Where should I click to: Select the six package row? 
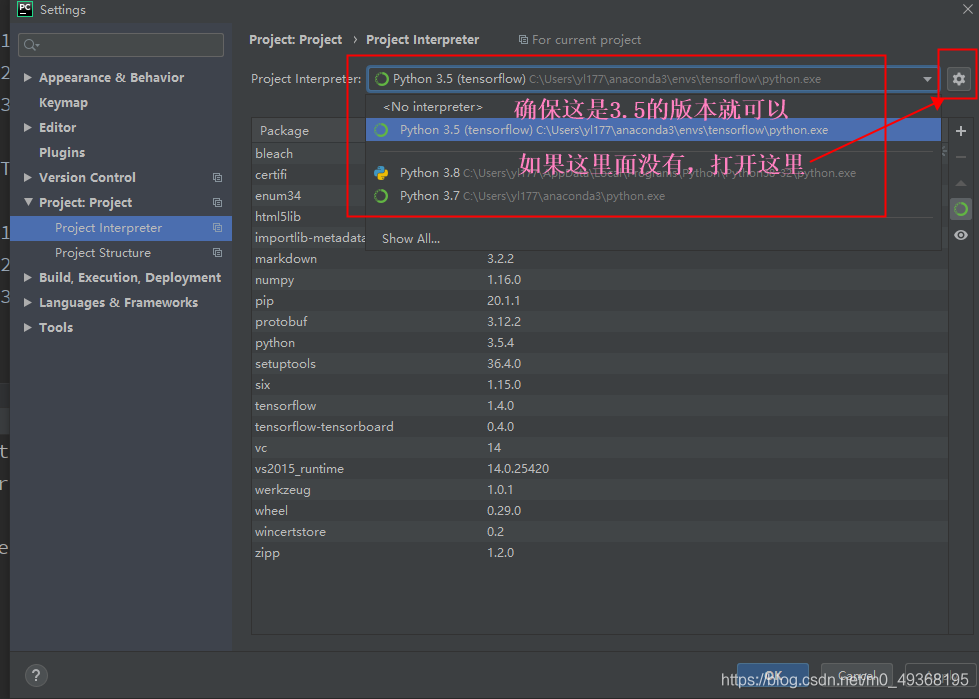600,385
